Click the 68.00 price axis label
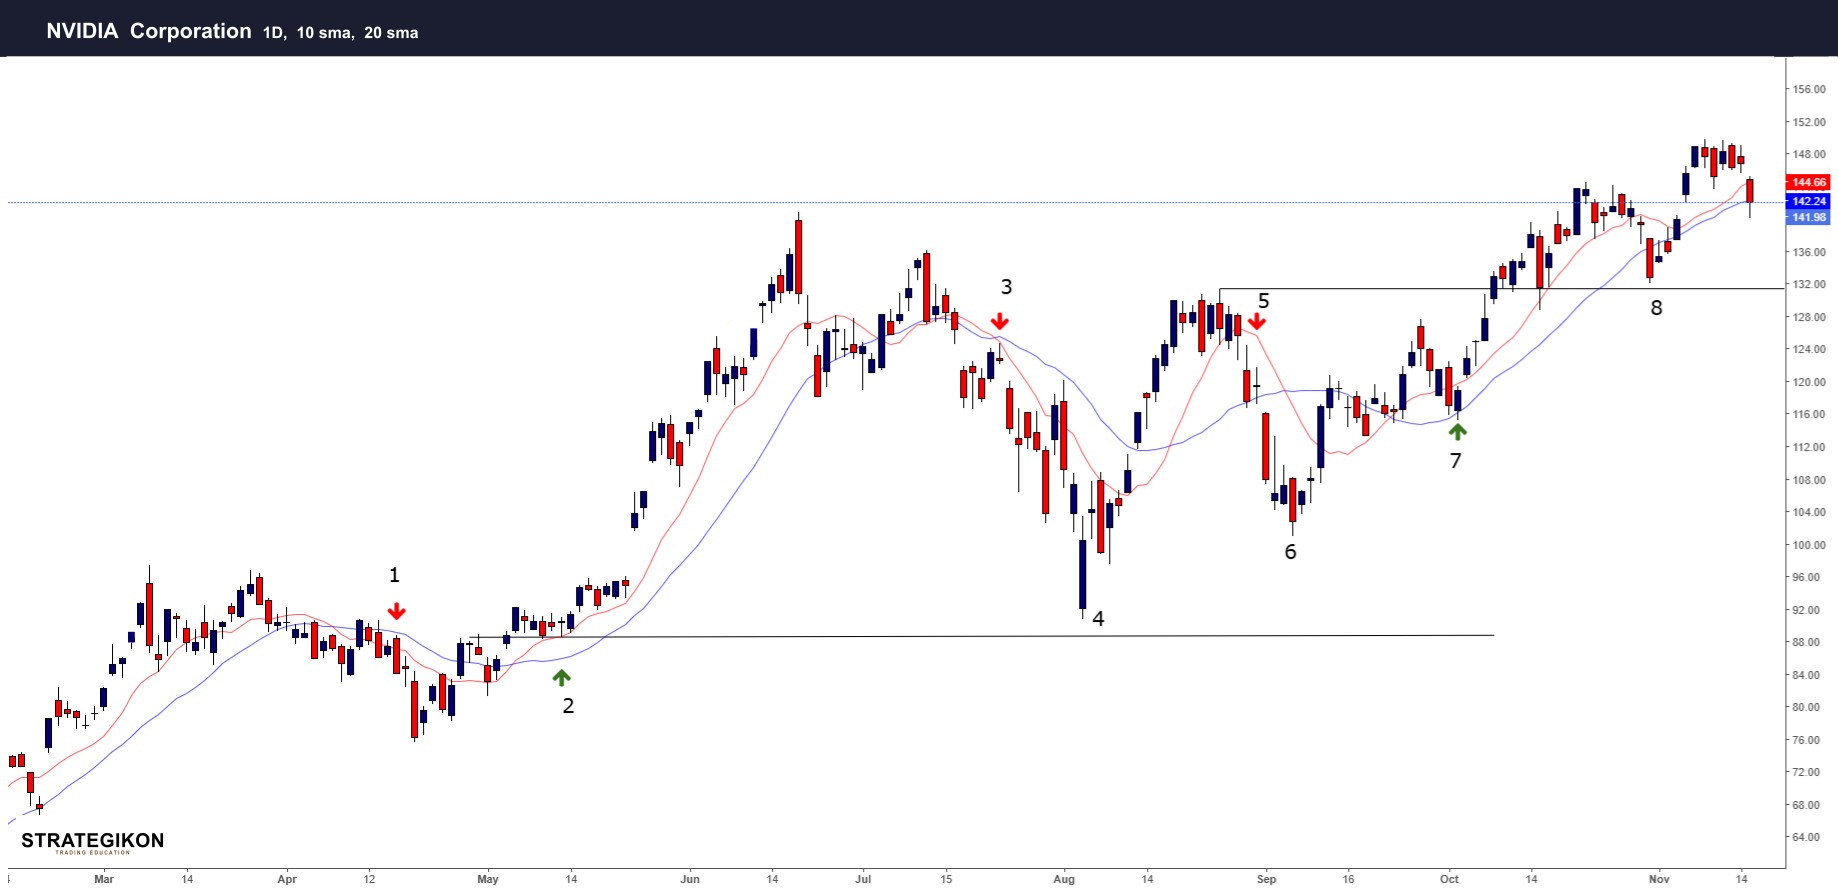The height and width of the screenshot is (892, 1838). [1806, 805]
